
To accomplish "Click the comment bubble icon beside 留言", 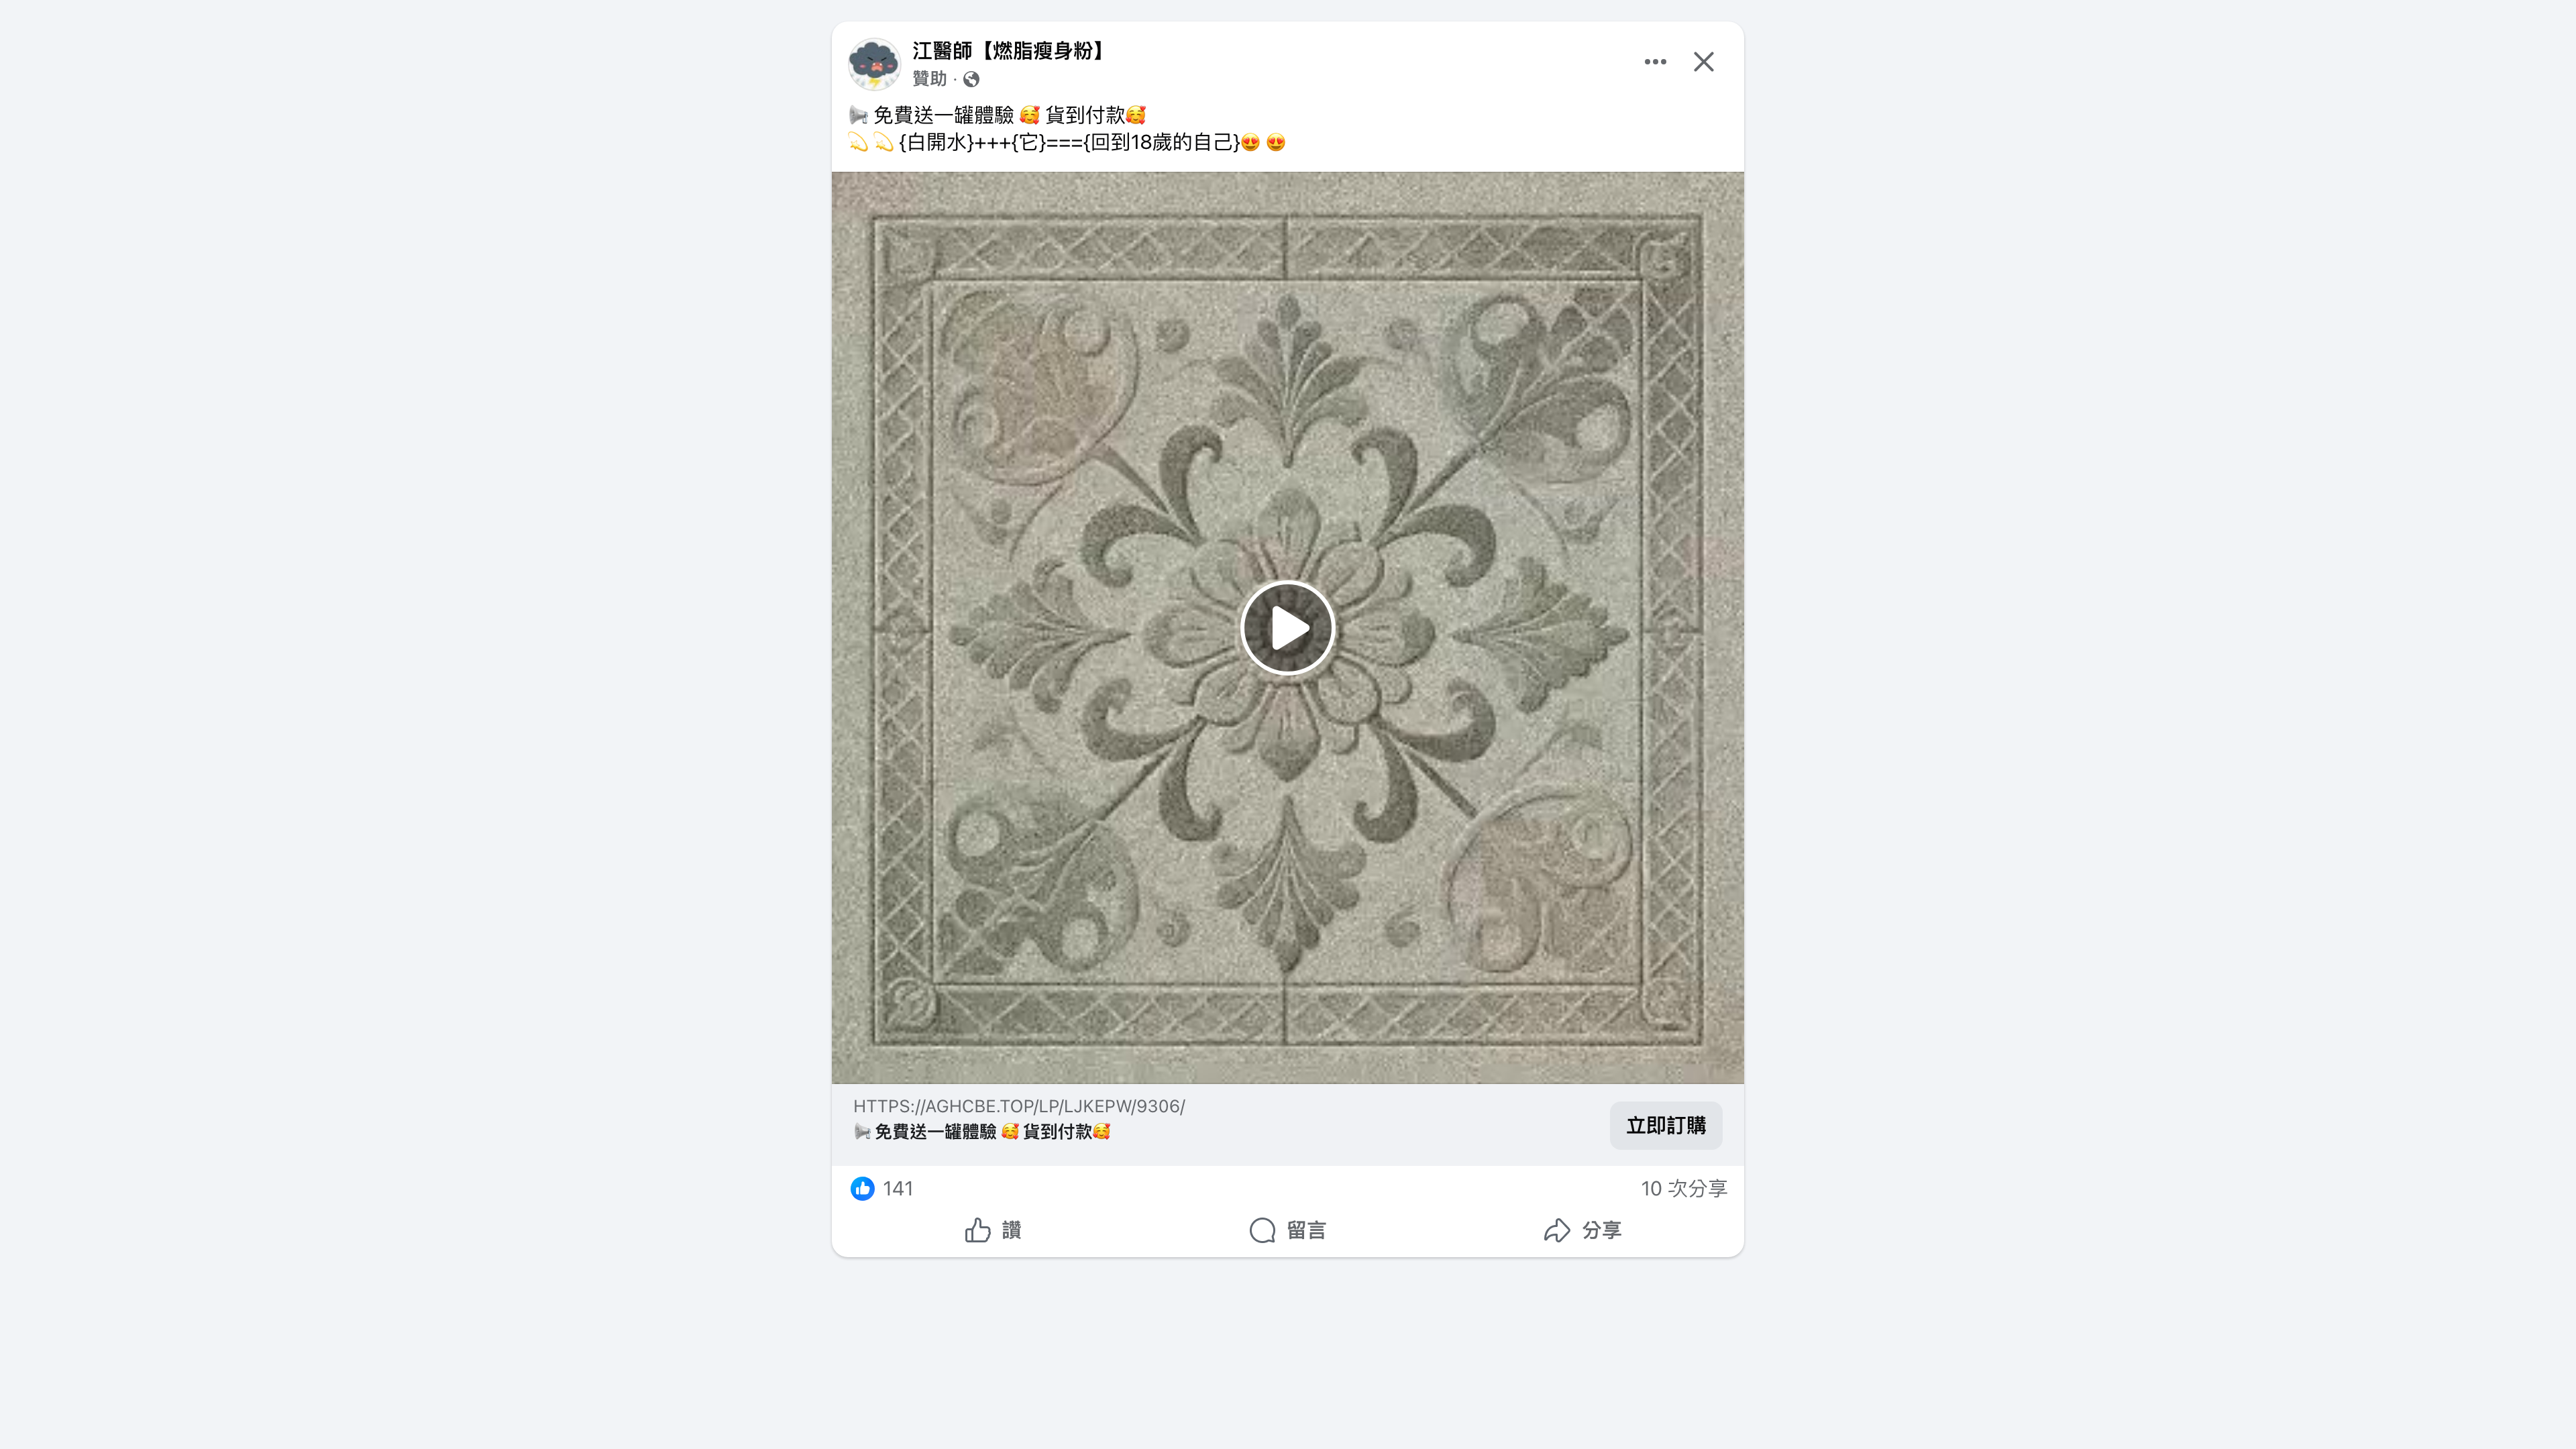I will point(1261,1231).
